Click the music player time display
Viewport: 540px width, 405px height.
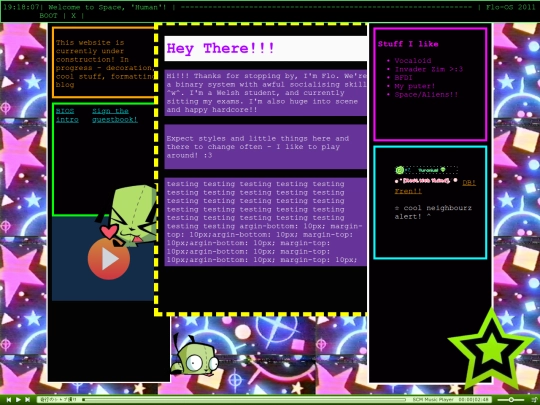(x=473, y=399)
